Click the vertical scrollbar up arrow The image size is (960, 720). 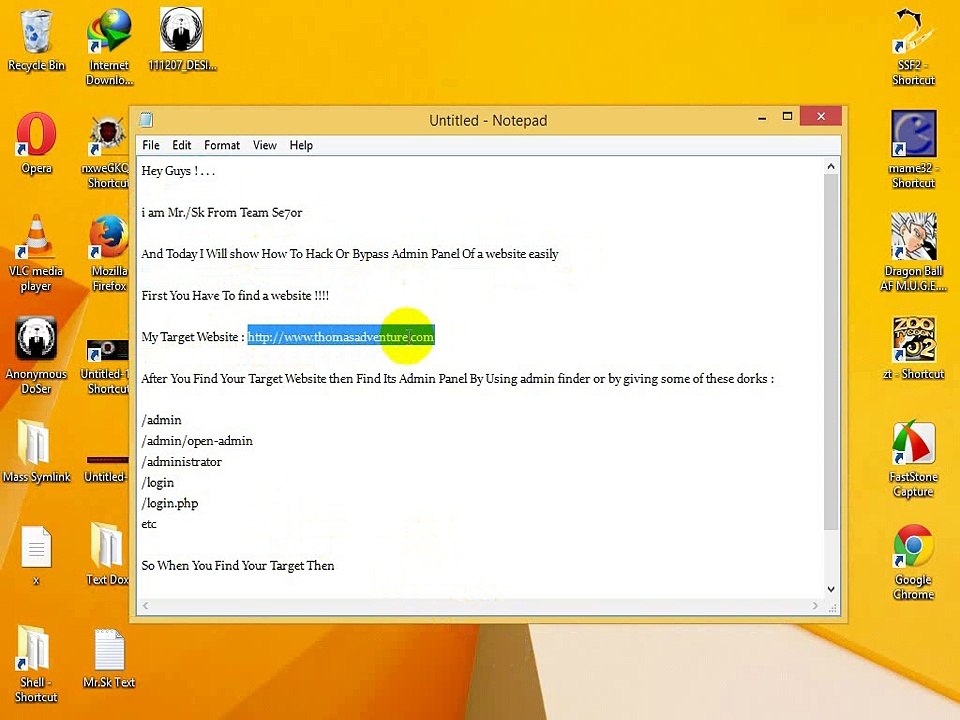pyautogui.click(x=831, y=166)
